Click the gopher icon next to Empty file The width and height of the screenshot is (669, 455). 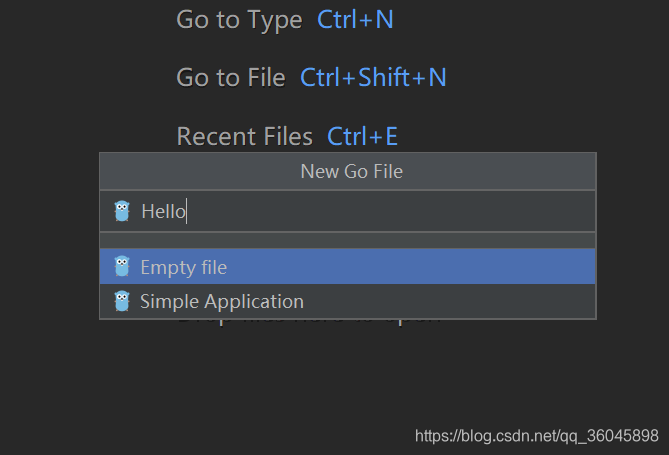[122, 266]
